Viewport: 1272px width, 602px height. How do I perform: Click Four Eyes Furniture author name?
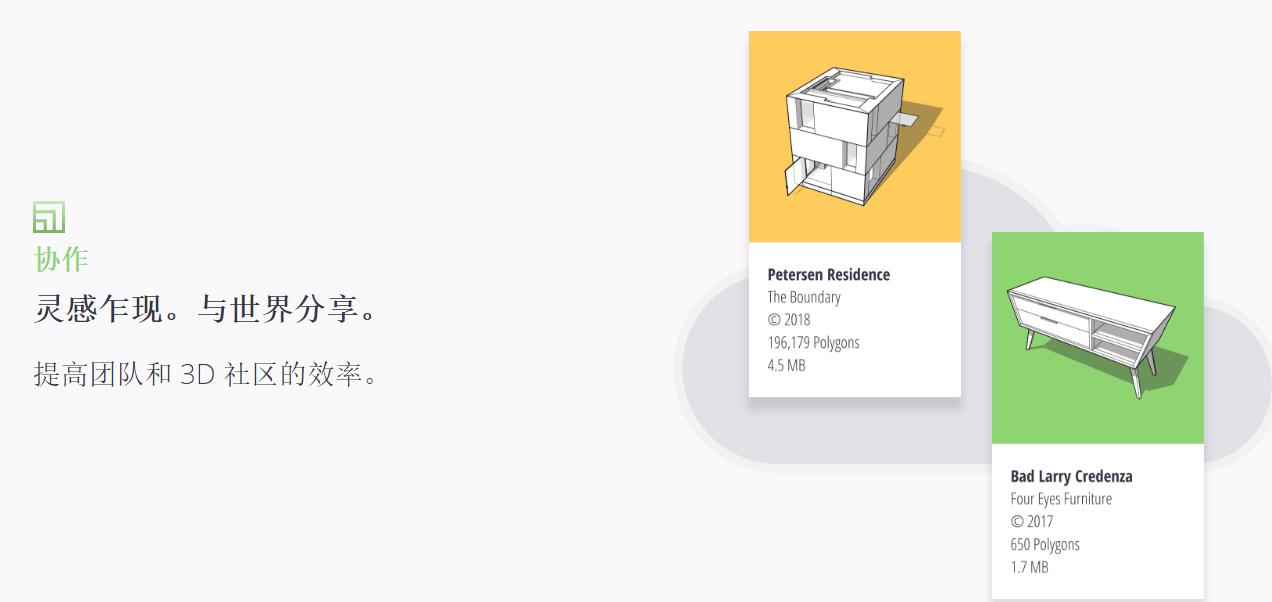tap(1060, 499)
